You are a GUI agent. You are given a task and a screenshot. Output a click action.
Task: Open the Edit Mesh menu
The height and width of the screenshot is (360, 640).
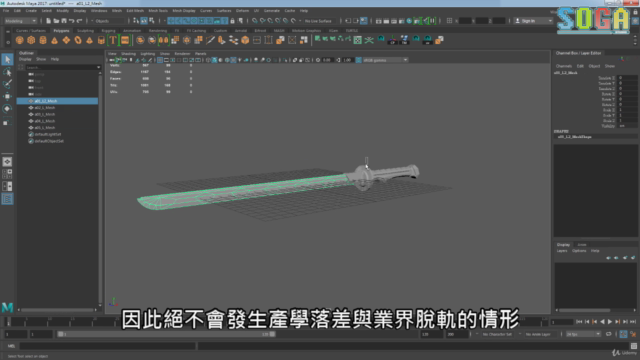pos(135,11)
